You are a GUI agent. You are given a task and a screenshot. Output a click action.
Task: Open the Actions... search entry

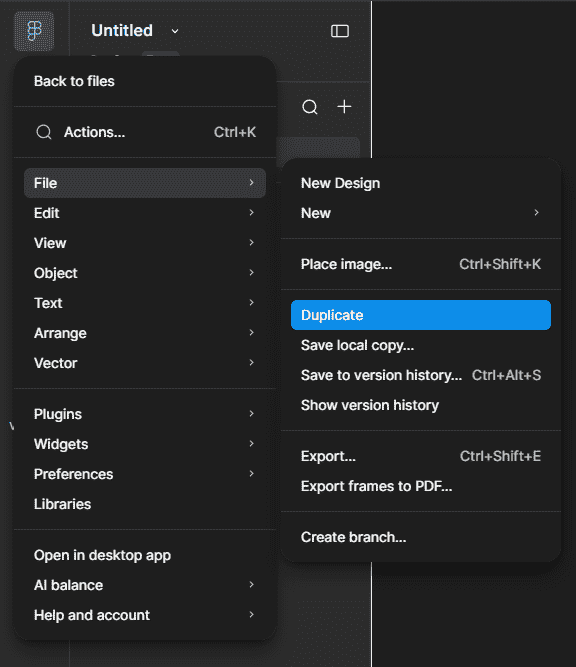coord(145,132)
